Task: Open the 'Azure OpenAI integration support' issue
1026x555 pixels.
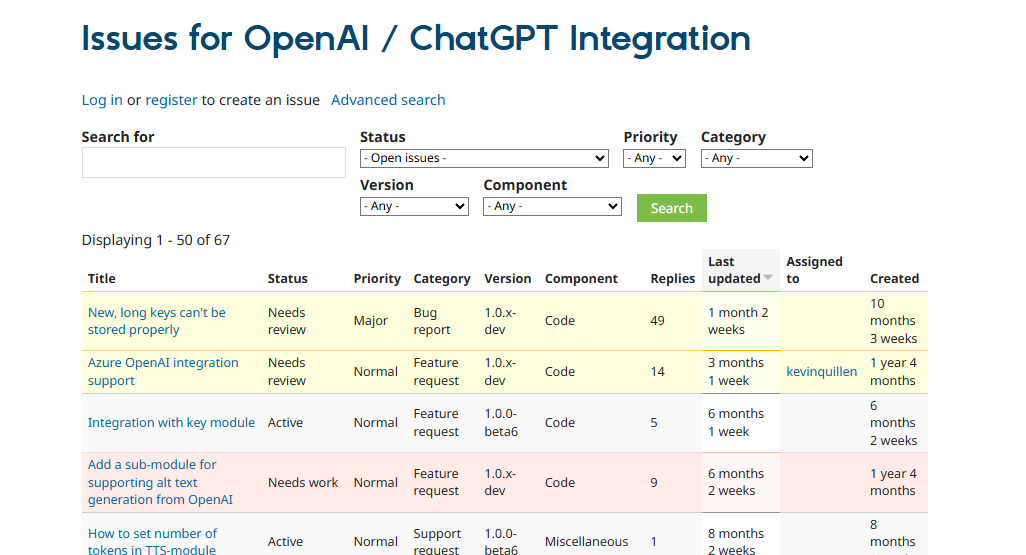Action: pos(163,372)
